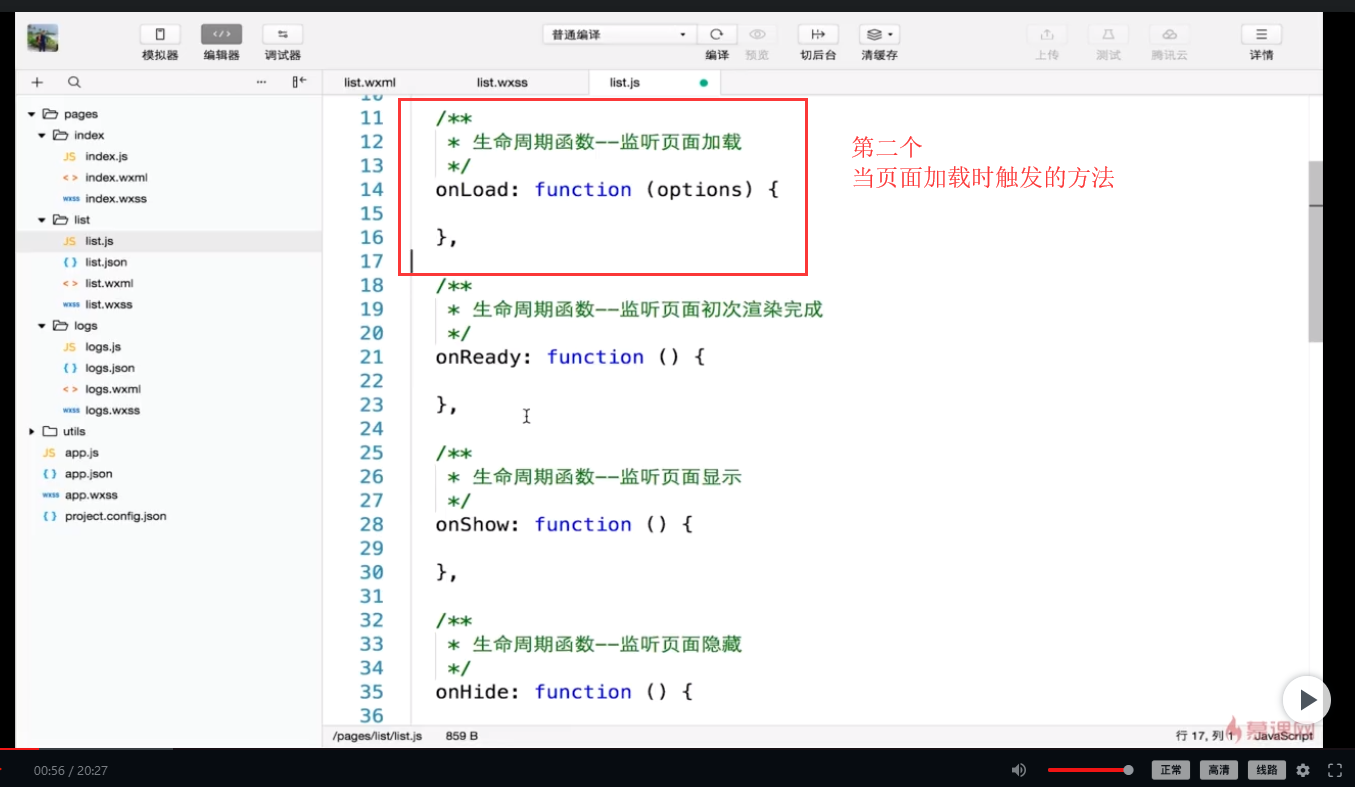Click the large video play button overlay
This screenshot has width=1355, height=787.
coord(1306,699)
